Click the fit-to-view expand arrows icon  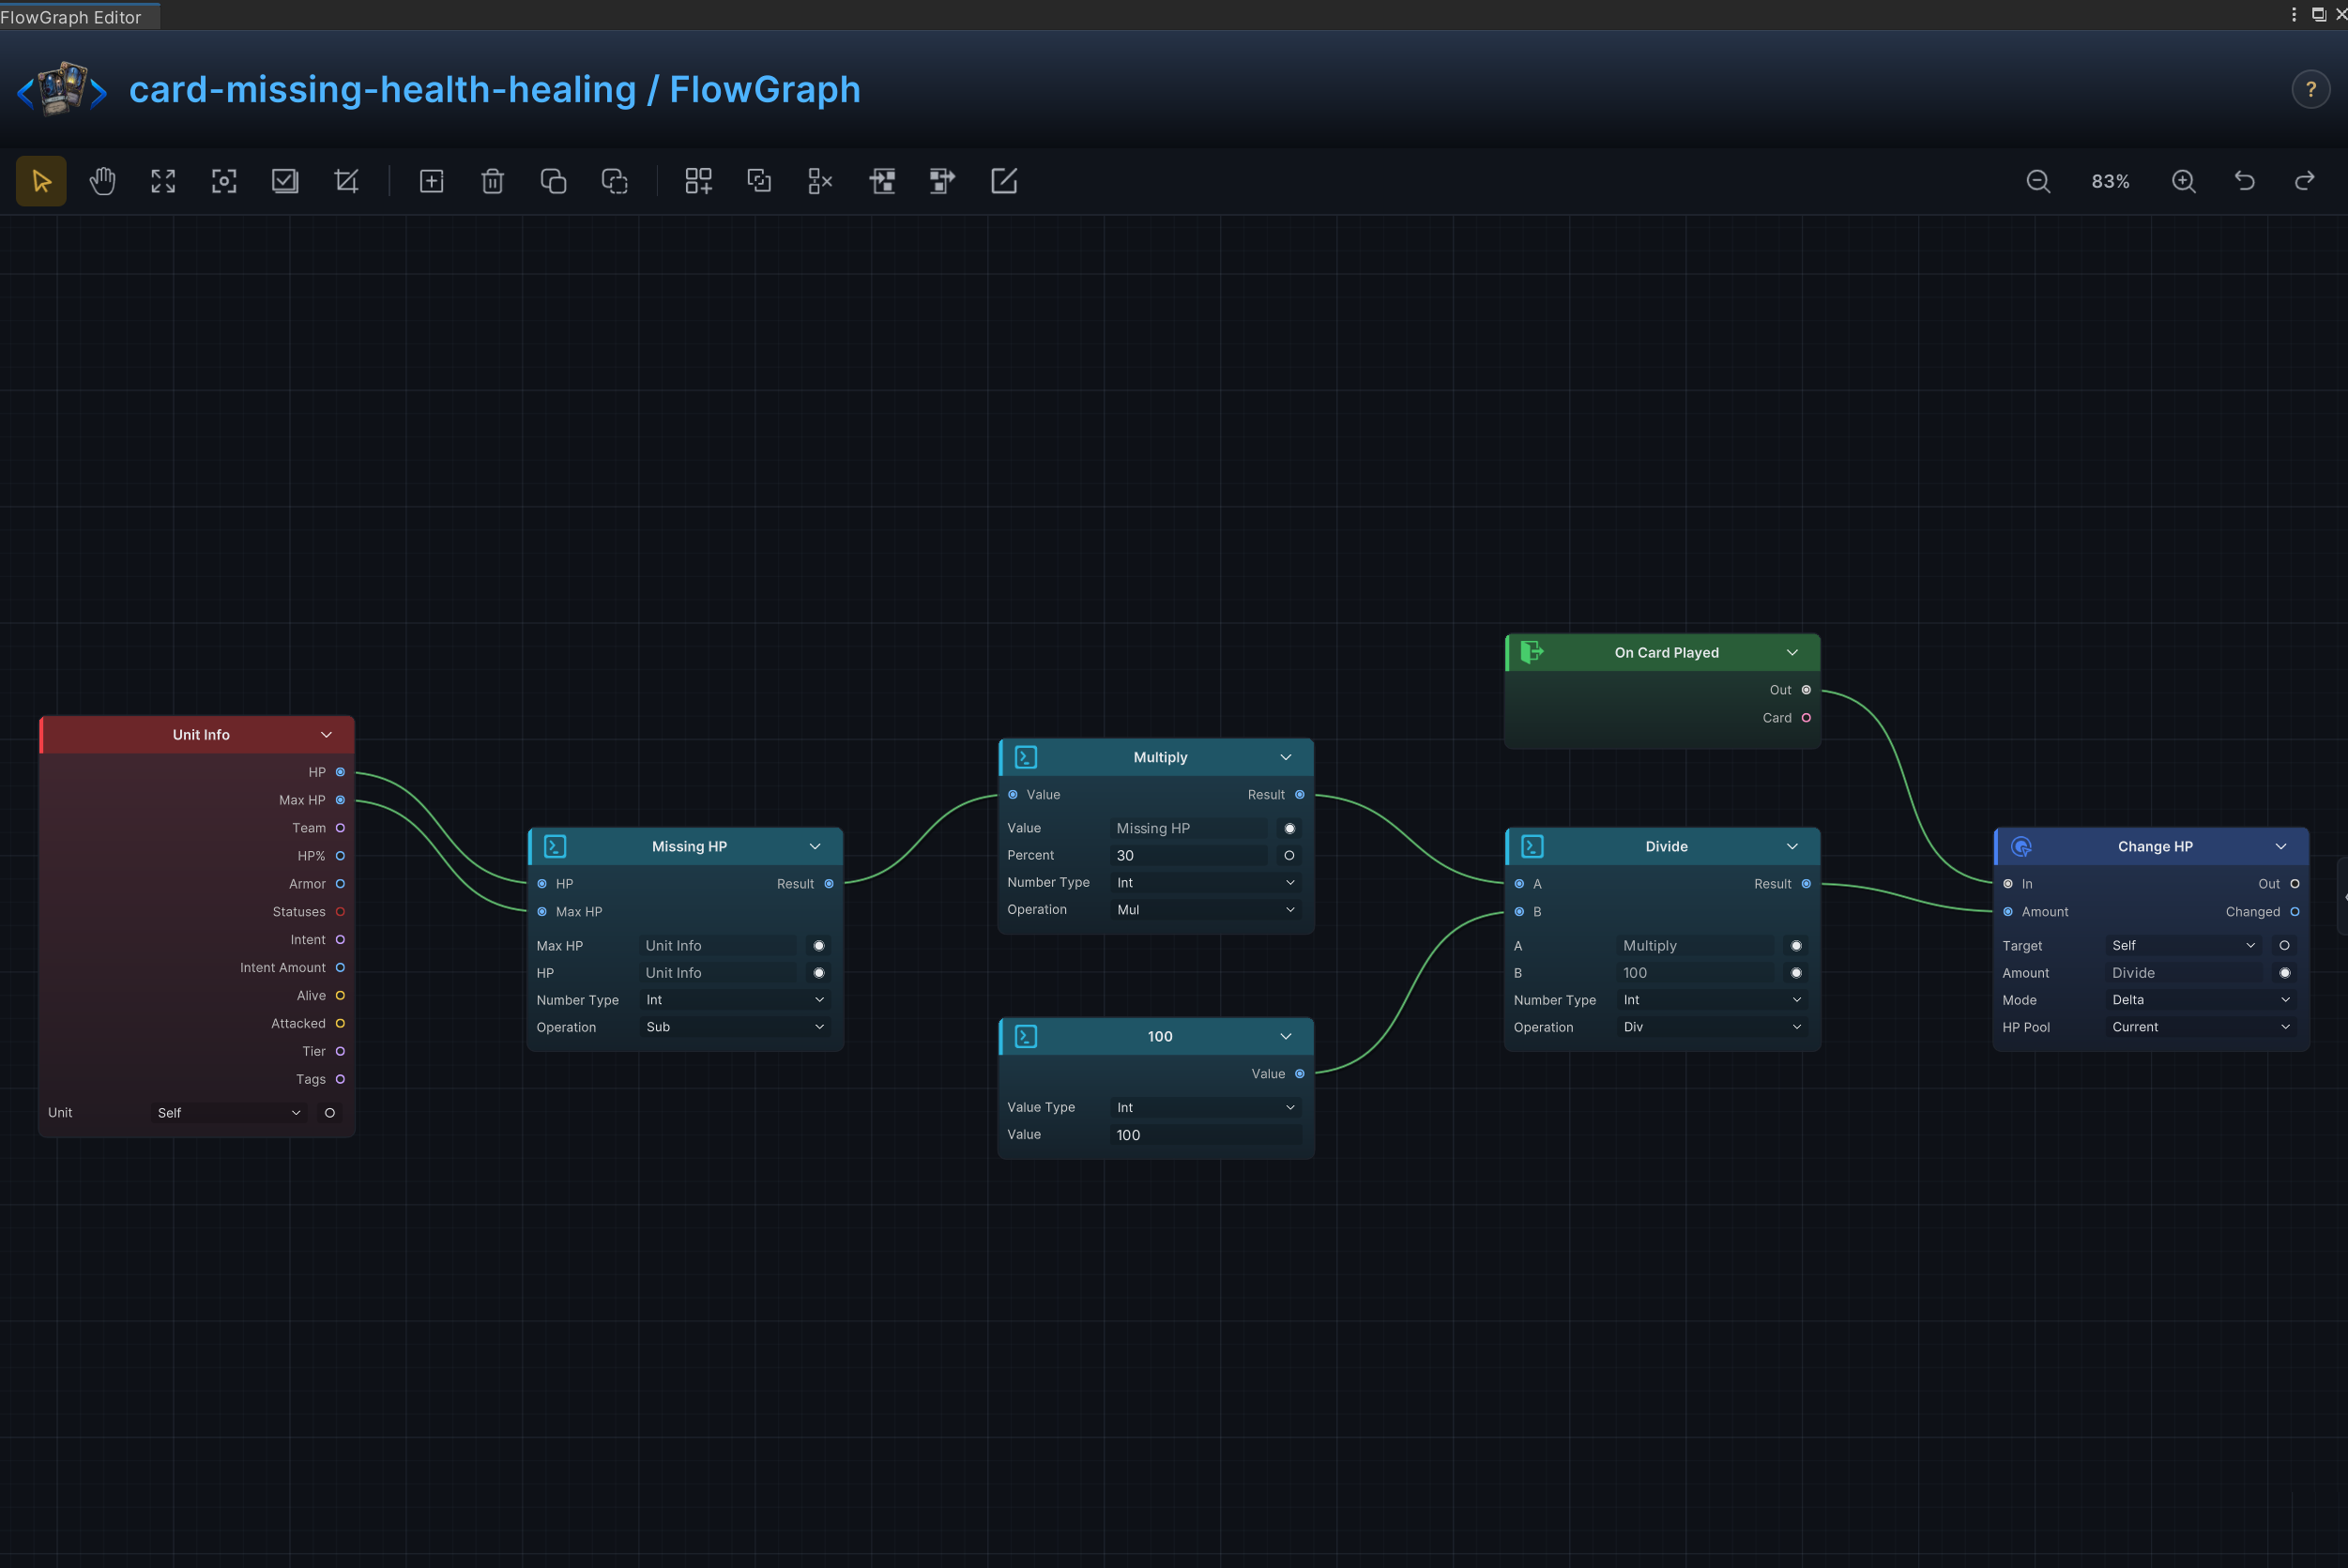(163, 181)
